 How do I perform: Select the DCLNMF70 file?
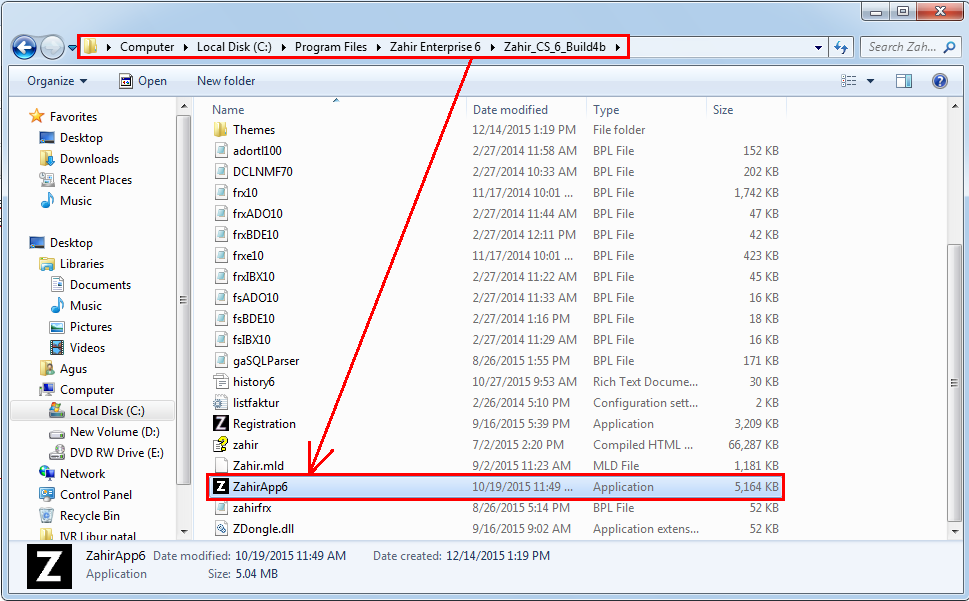pos(262,172)
